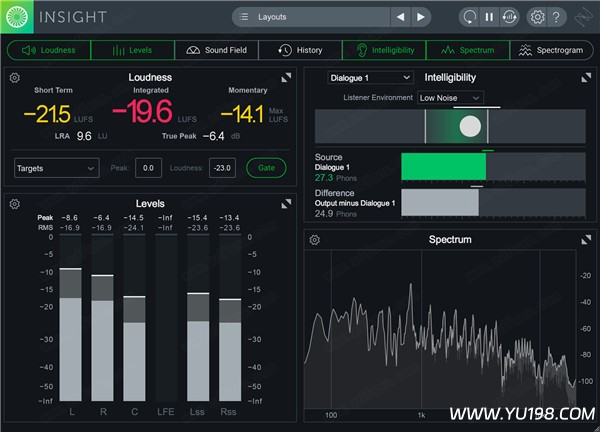
Task: Click the True Peak -6.4 value
Action: [x=214, y=136]
